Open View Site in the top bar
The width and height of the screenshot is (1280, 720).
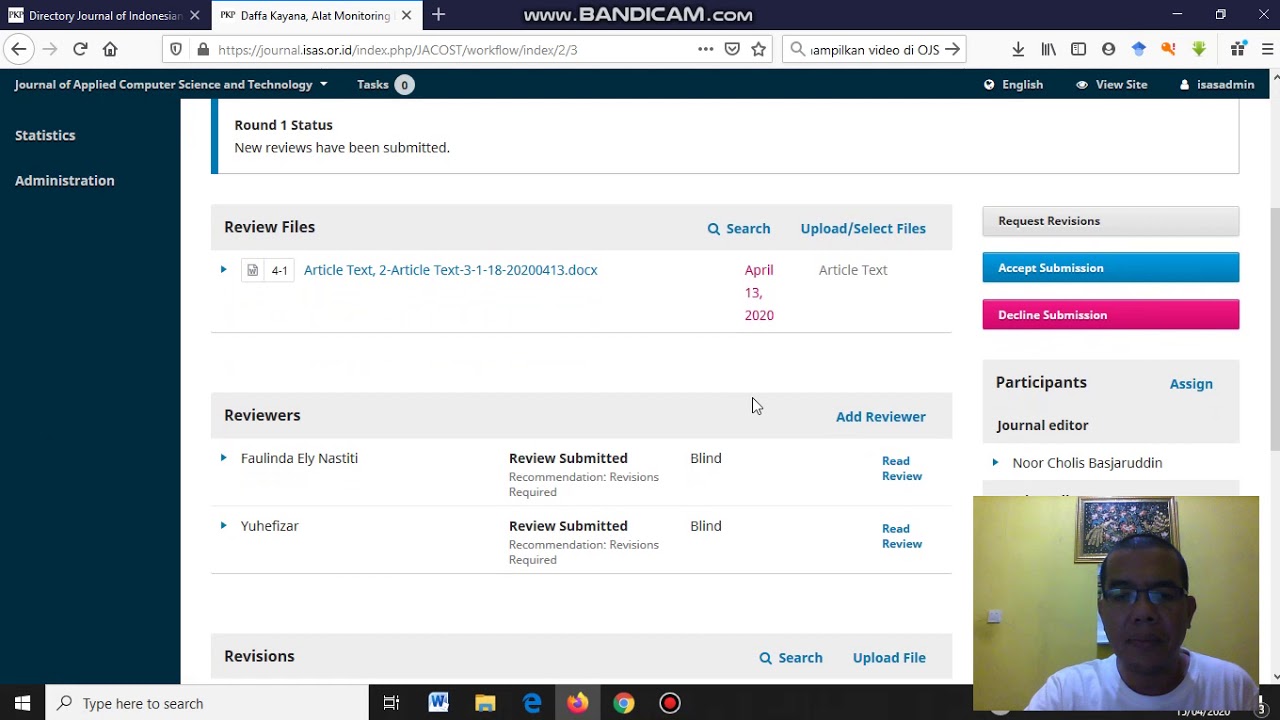click(x=1111, y=84)
